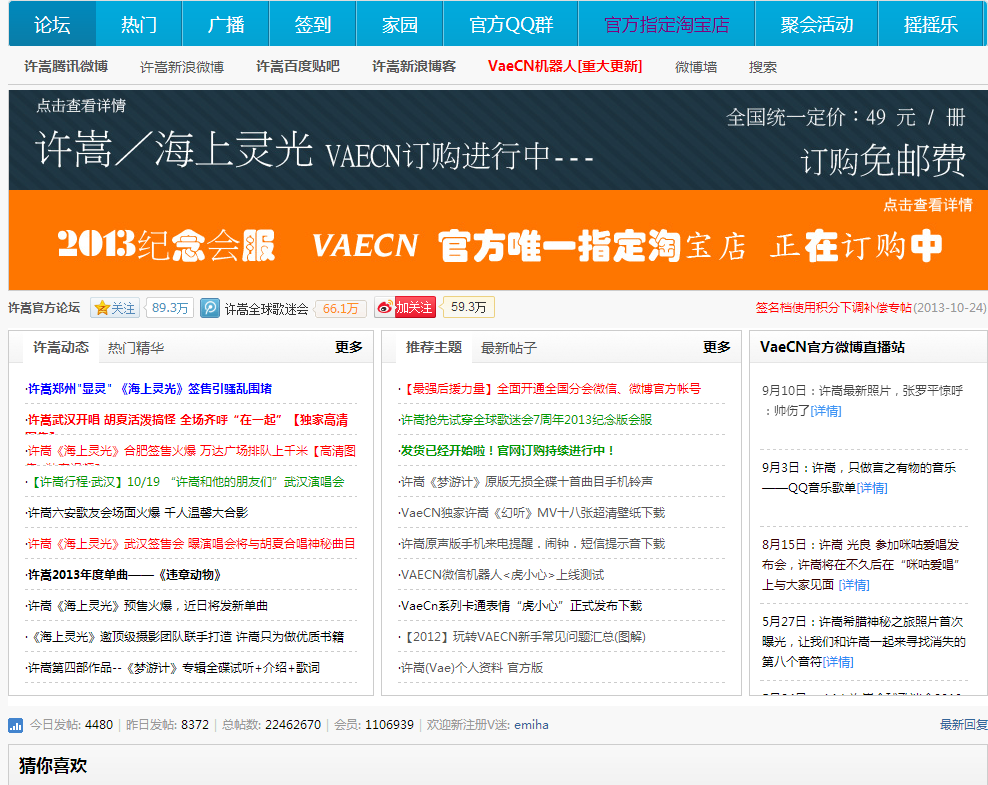The width and height of the screenshot is (988, 785).
Task: Open the 合肥签售火爆 万达广场 post
Action: pos(192,450)
